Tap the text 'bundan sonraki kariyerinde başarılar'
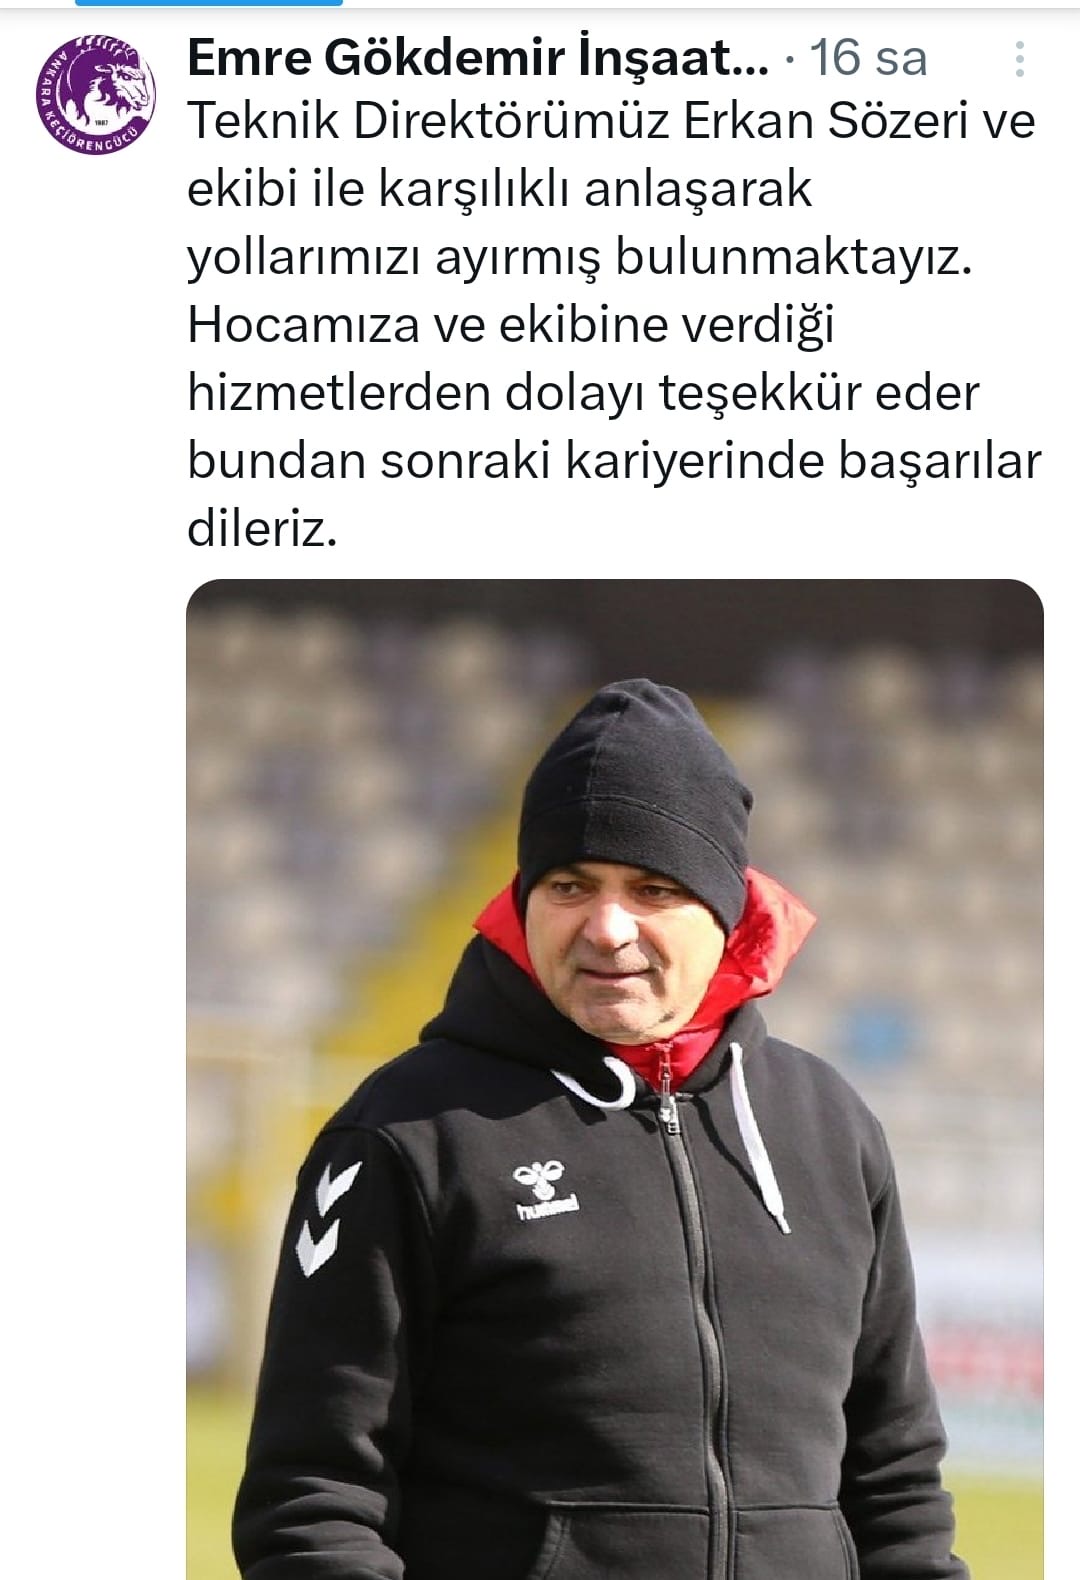The width and height of the screenshot is (1080, 1580). pos(614,460)
